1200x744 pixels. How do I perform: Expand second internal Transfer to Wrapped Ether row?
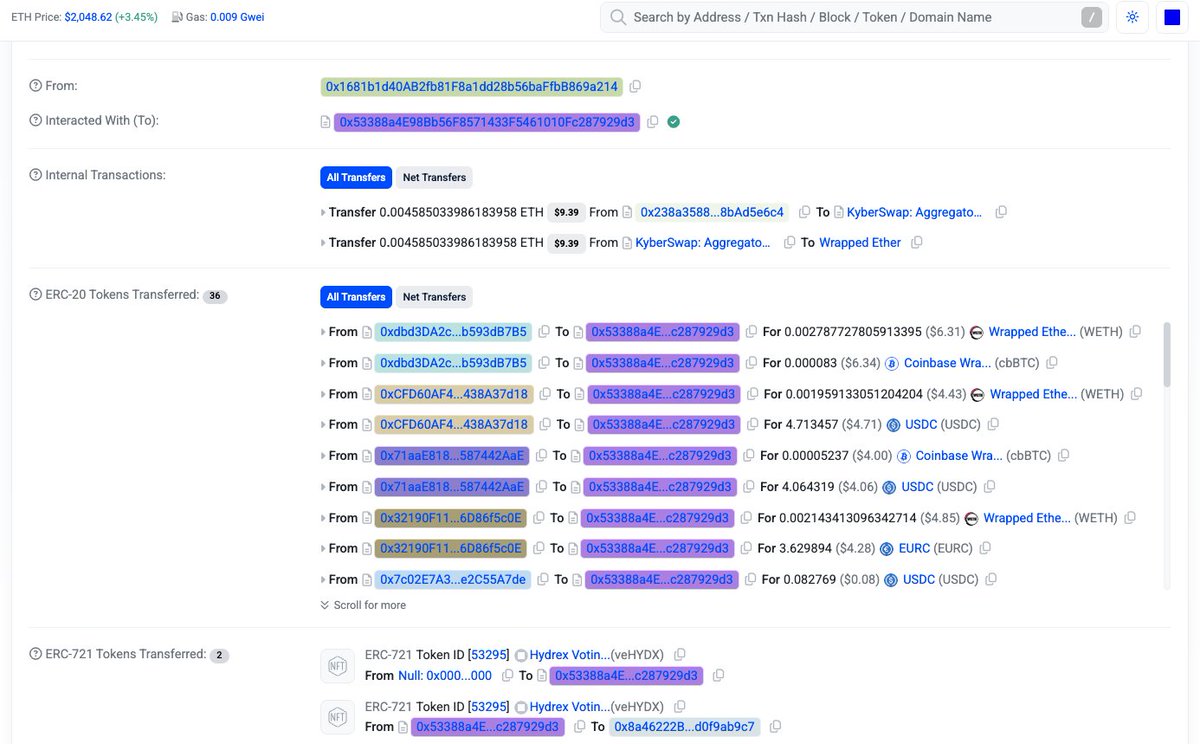pos(323,243)
